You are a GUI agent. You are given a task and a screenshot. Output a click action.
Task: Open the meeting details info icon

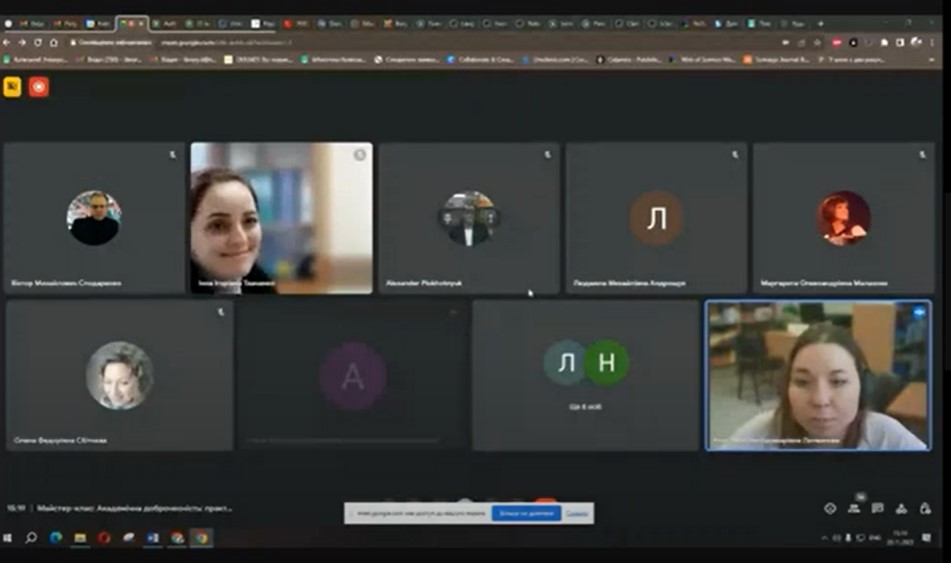829,508
